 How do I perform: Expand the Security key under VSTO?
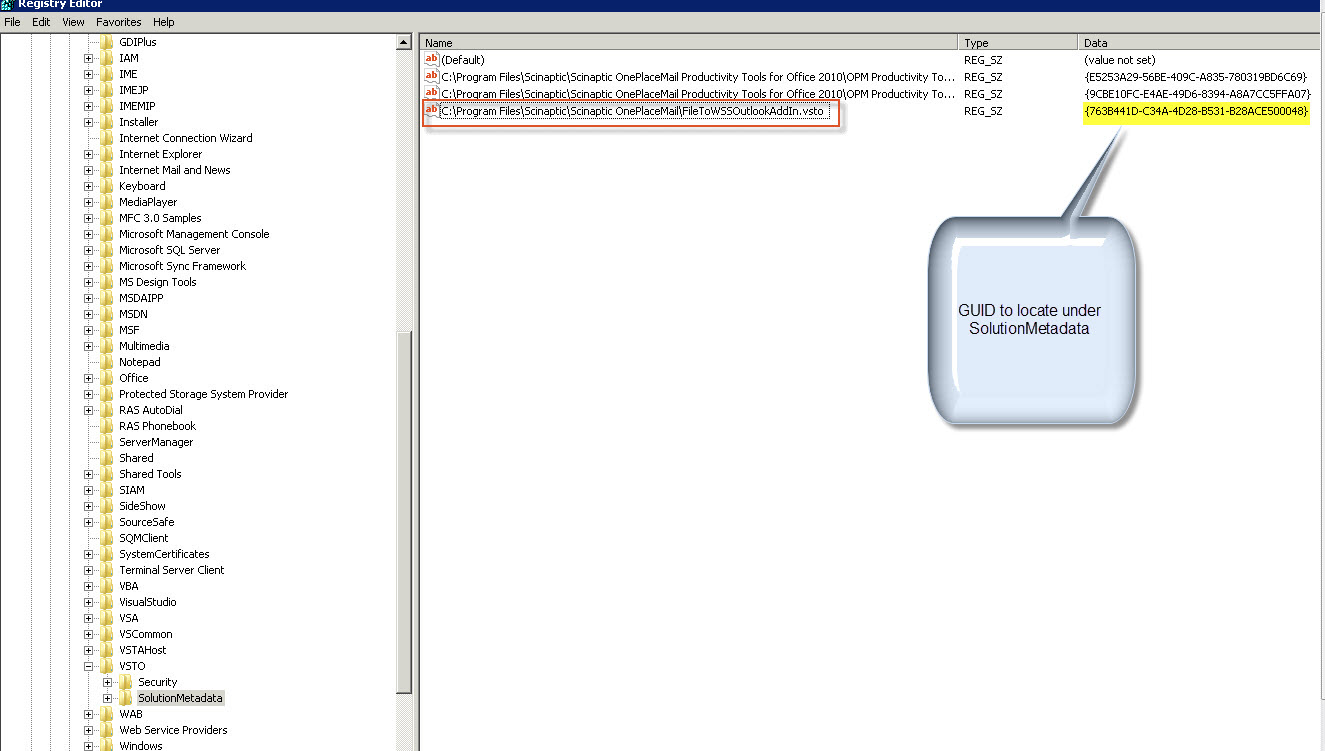(x=107, y=682)
